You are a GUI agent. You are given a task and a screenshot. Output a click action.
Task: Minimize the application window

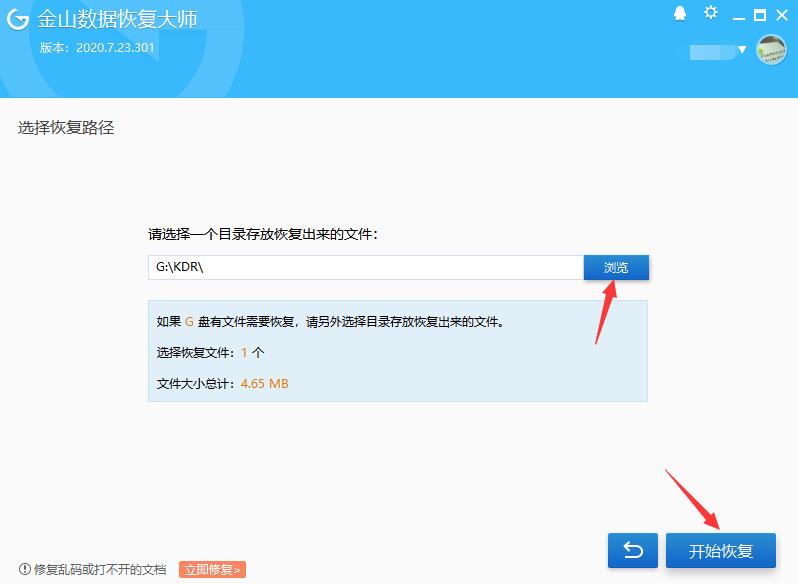tap(739, 17)
